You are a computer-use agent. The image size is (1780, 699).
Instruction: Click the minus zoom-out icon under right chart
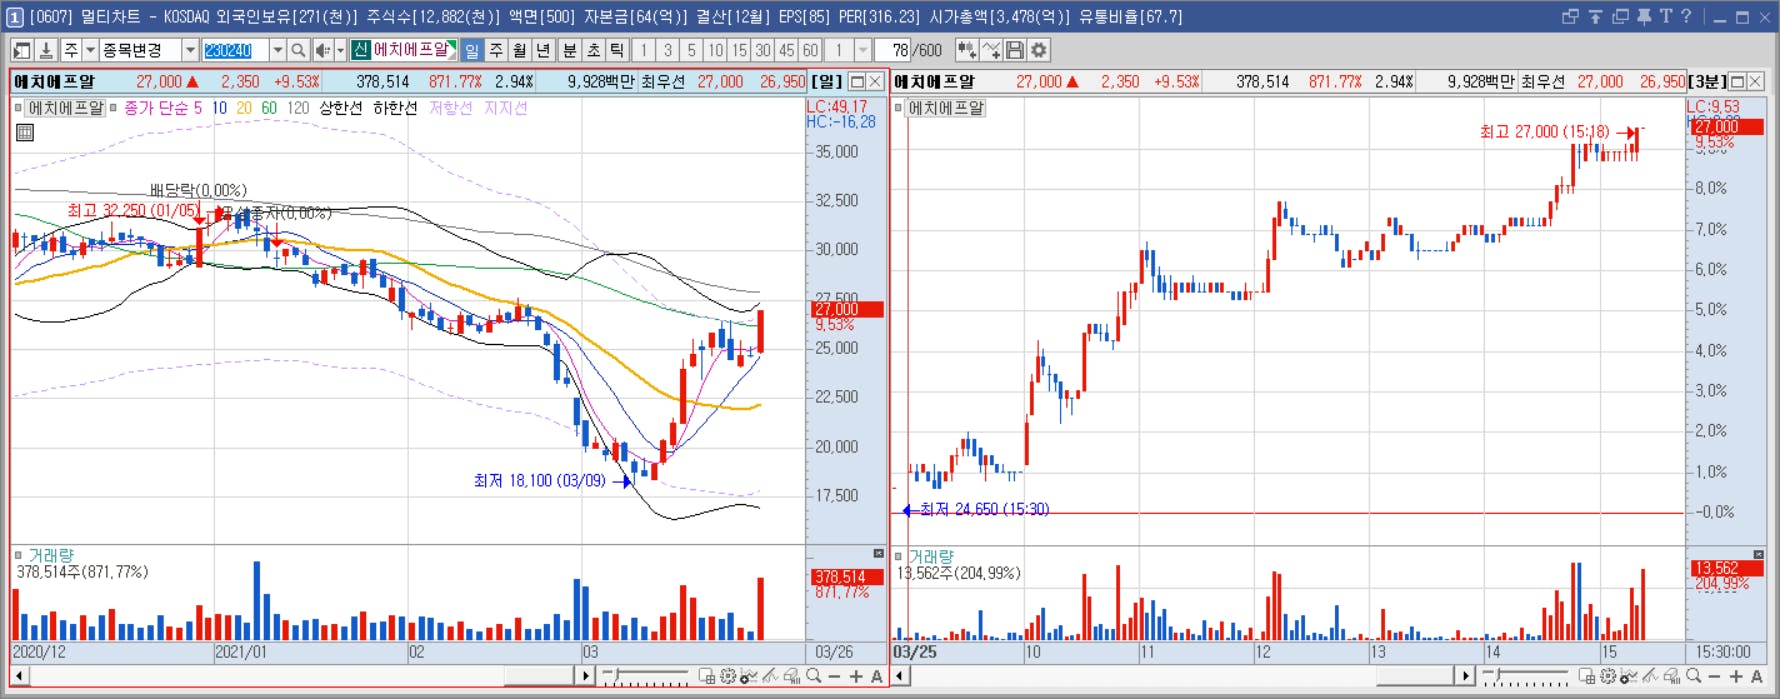tap(1714, 676)
